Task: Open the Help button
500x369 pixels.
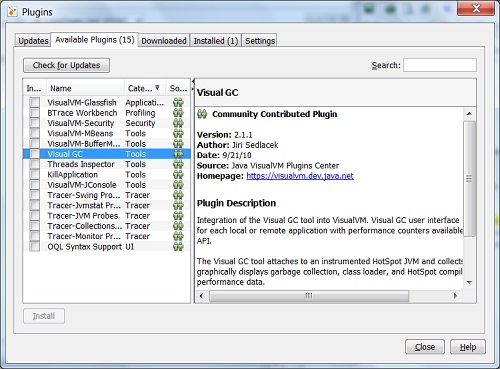Action: tap(468, 347)
